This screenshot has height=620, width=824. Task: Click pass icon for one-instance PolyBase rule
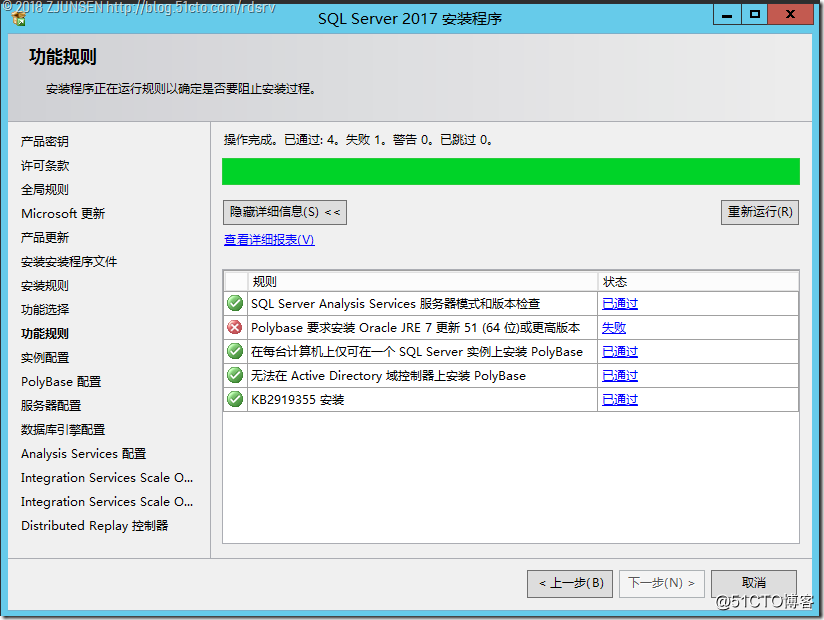235,351
